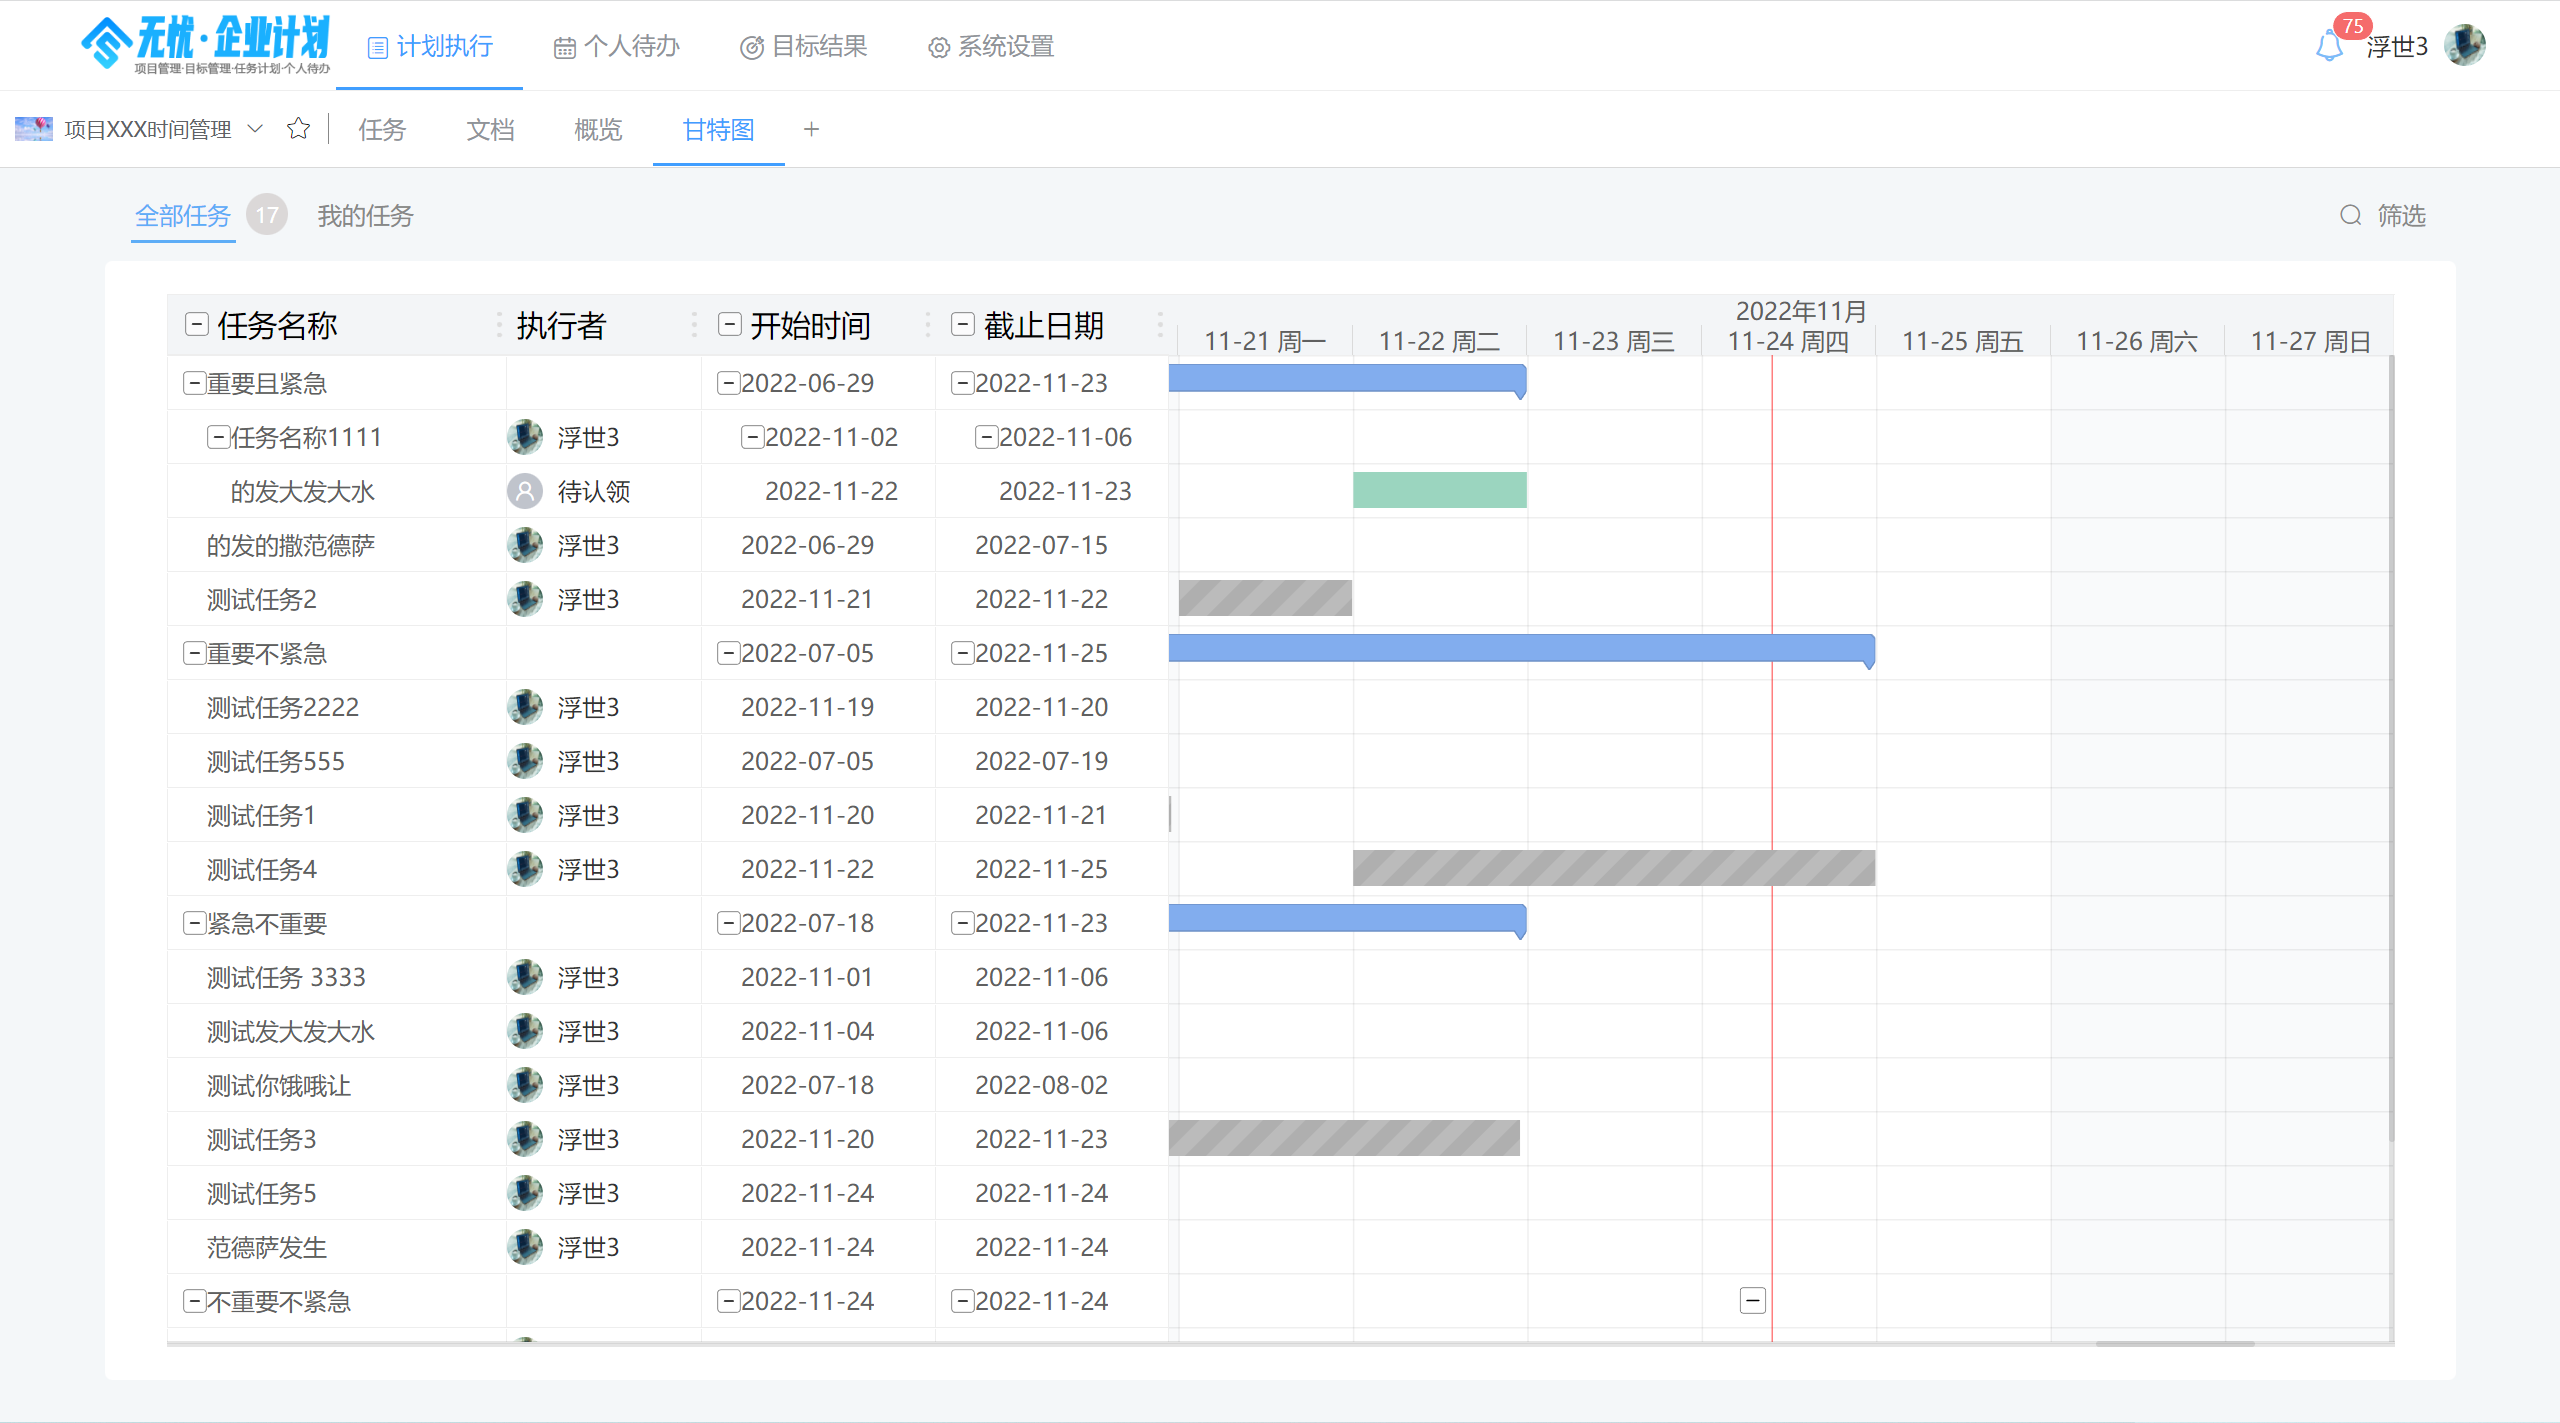The image size is (2560, 1423).
Task: Toggle the collapse box in the 开始时间 header
Action: pos(730,324)
